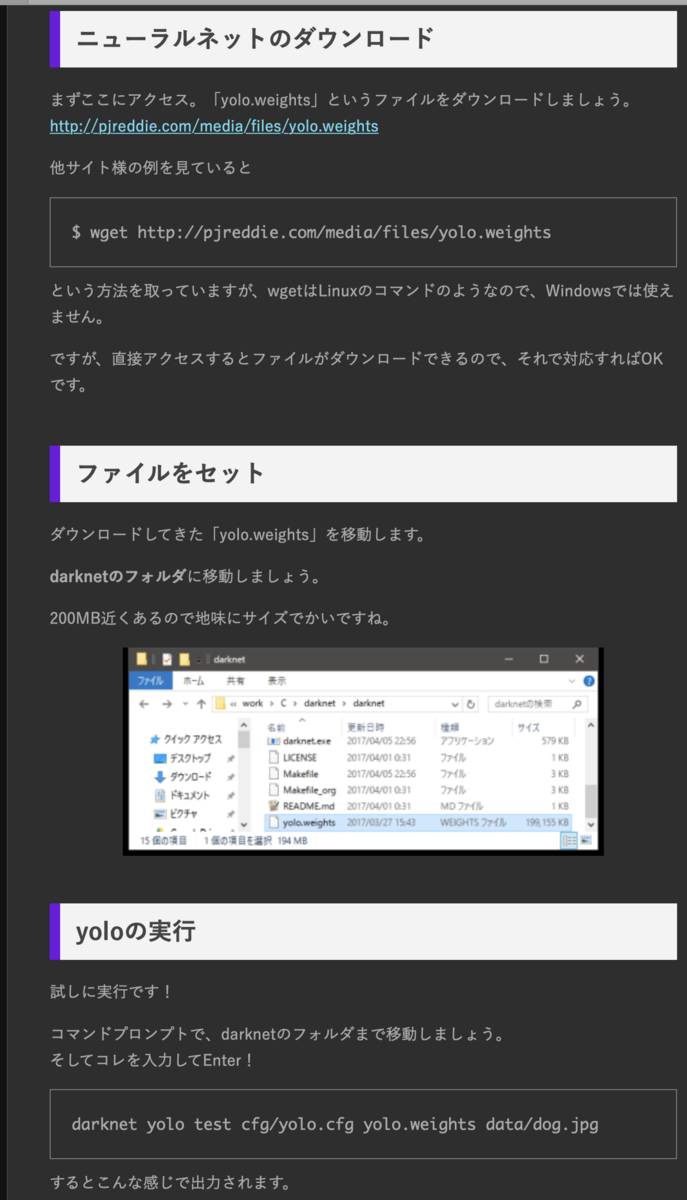Select the Makefile file row
687x1200 pixels.
418,773
